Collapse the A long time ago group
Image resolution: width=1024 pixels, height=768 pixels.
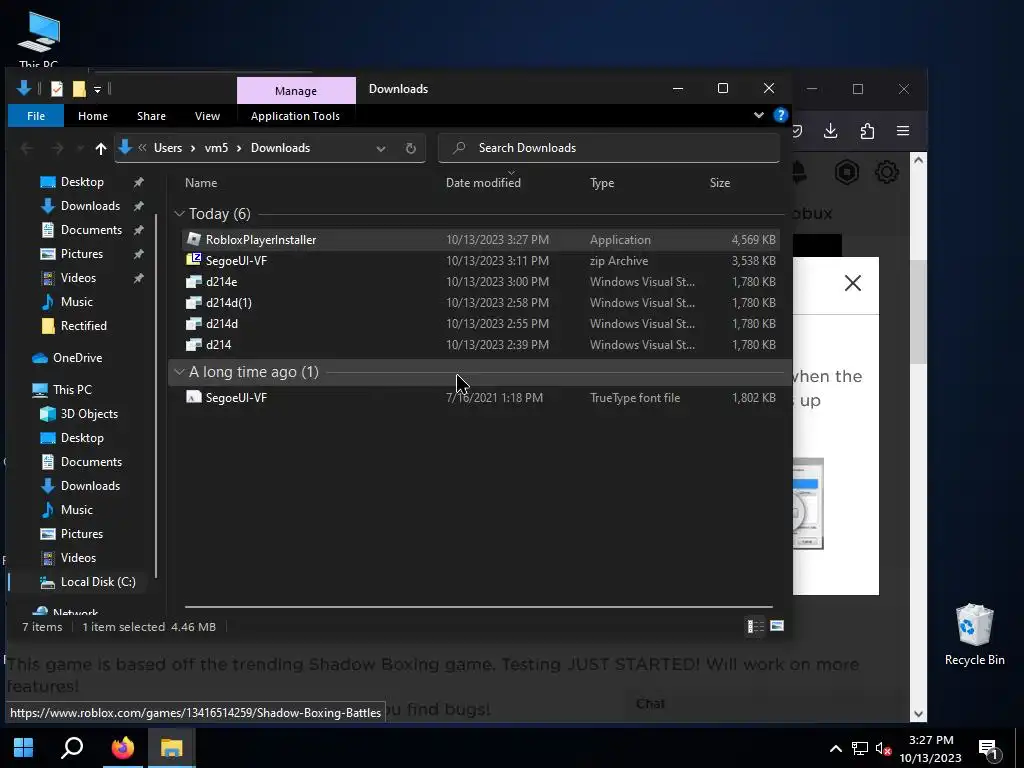(180, 372)
